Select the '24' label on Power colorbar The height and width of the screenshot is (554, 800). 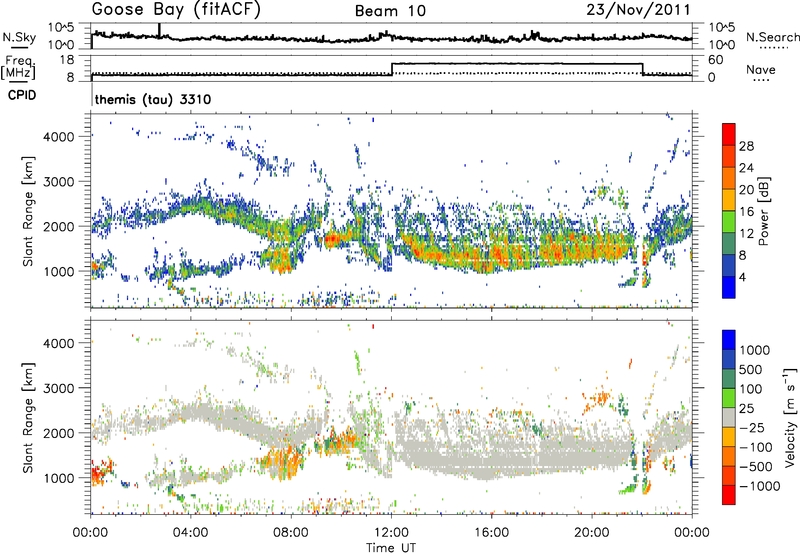click(x=746, y=168)
